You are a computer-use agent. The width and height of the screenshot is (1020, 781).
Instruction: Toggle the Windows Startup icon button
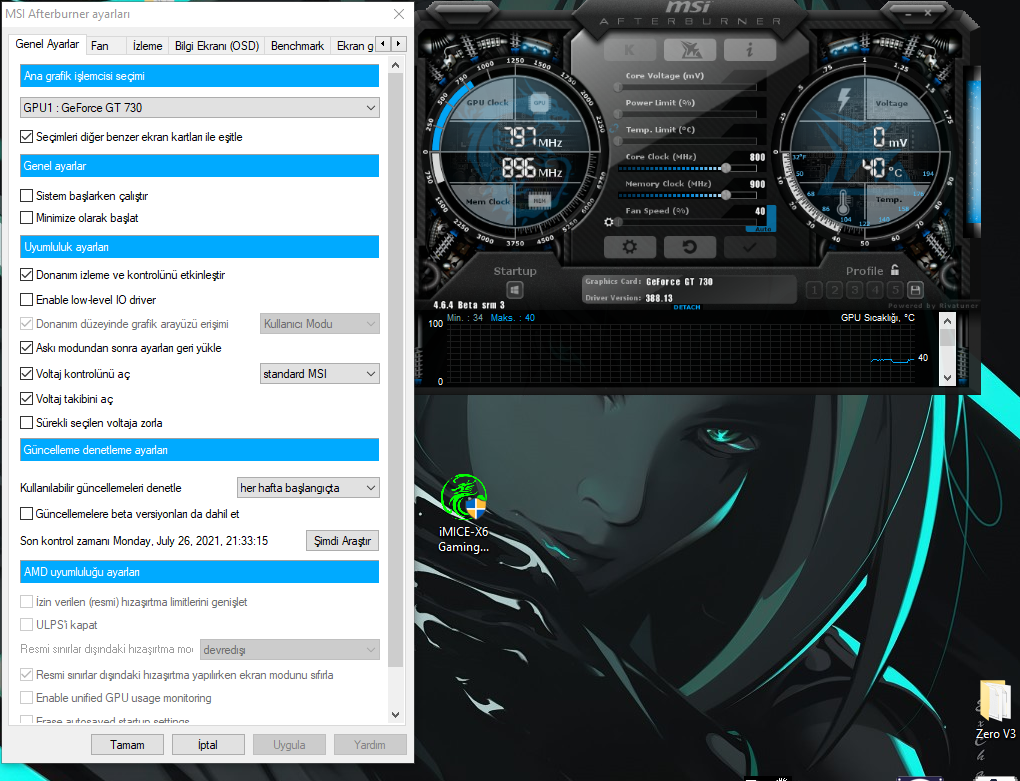click(515, 290)
